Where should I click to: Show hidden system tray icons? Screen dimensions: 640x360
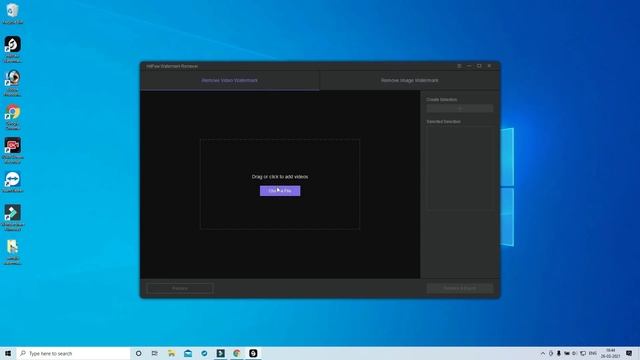[543, 353]
